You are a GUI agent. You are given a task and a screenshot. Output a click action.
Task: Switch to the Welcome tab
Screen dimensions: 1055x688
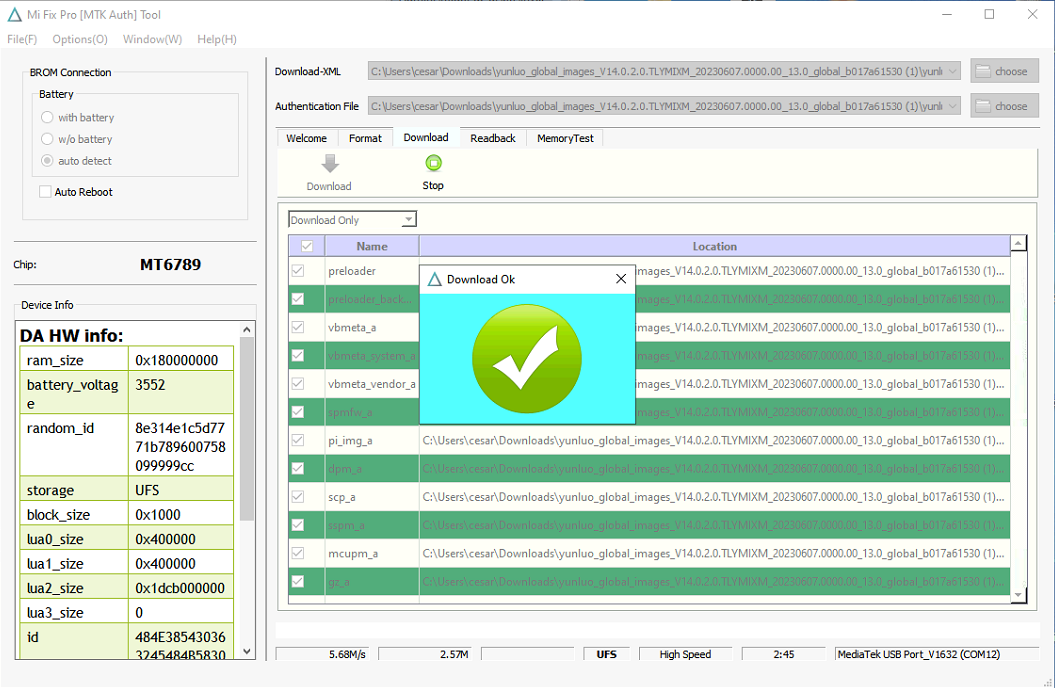306,138
